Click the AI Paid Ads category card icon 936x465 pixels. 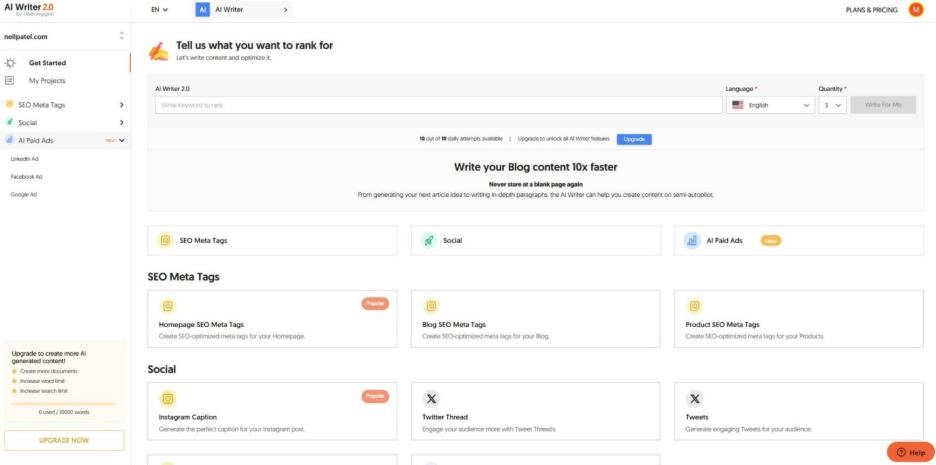[x=692, y=241]
